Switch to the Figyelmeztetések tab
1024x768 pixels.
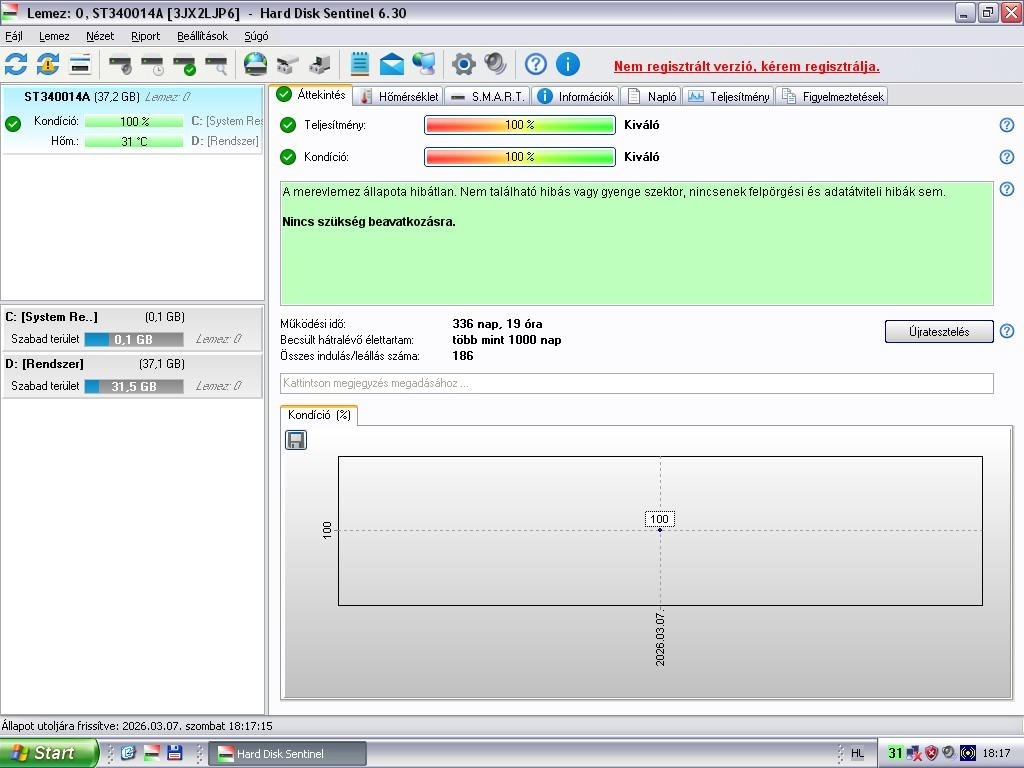pos(832,97)
